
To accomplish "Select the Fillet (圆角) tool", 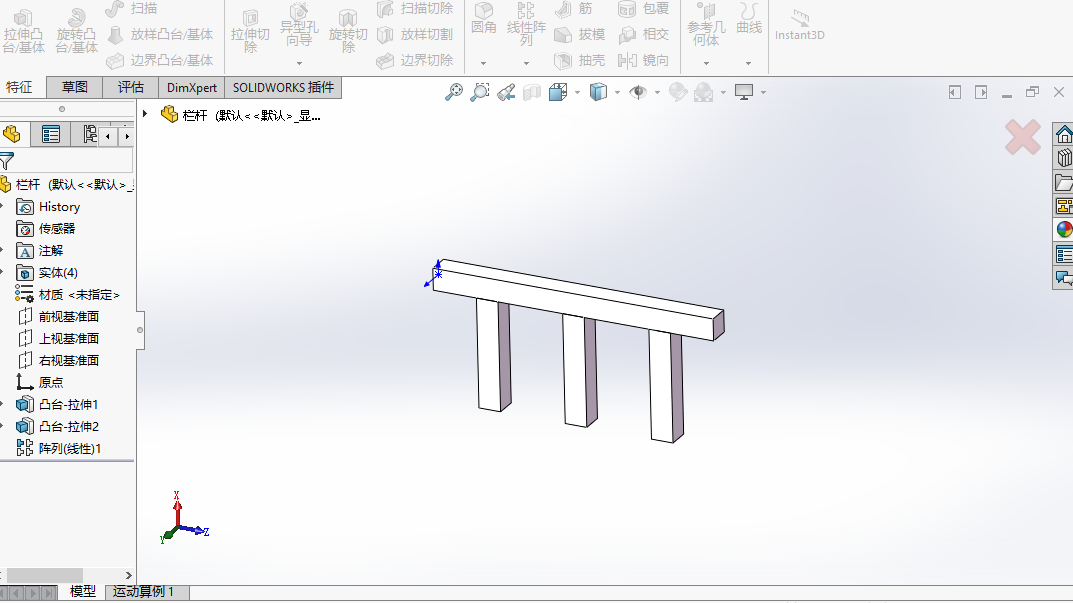I will pyautogui.click(x=484, y=19).
